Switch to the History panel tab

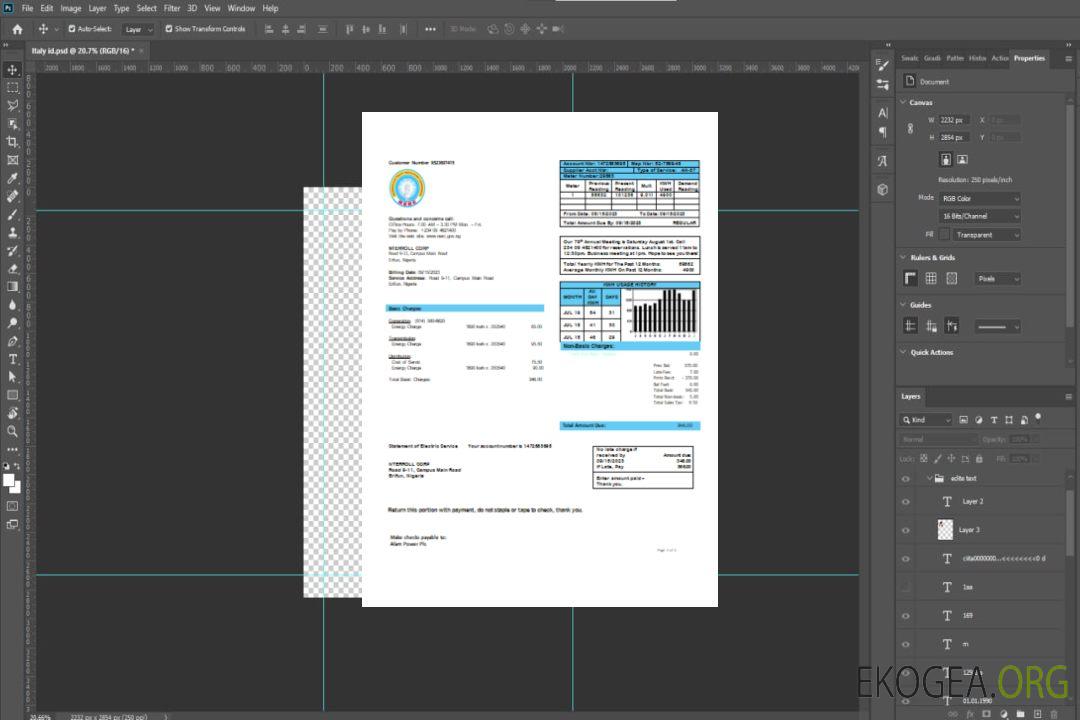(x=977, y=58)
